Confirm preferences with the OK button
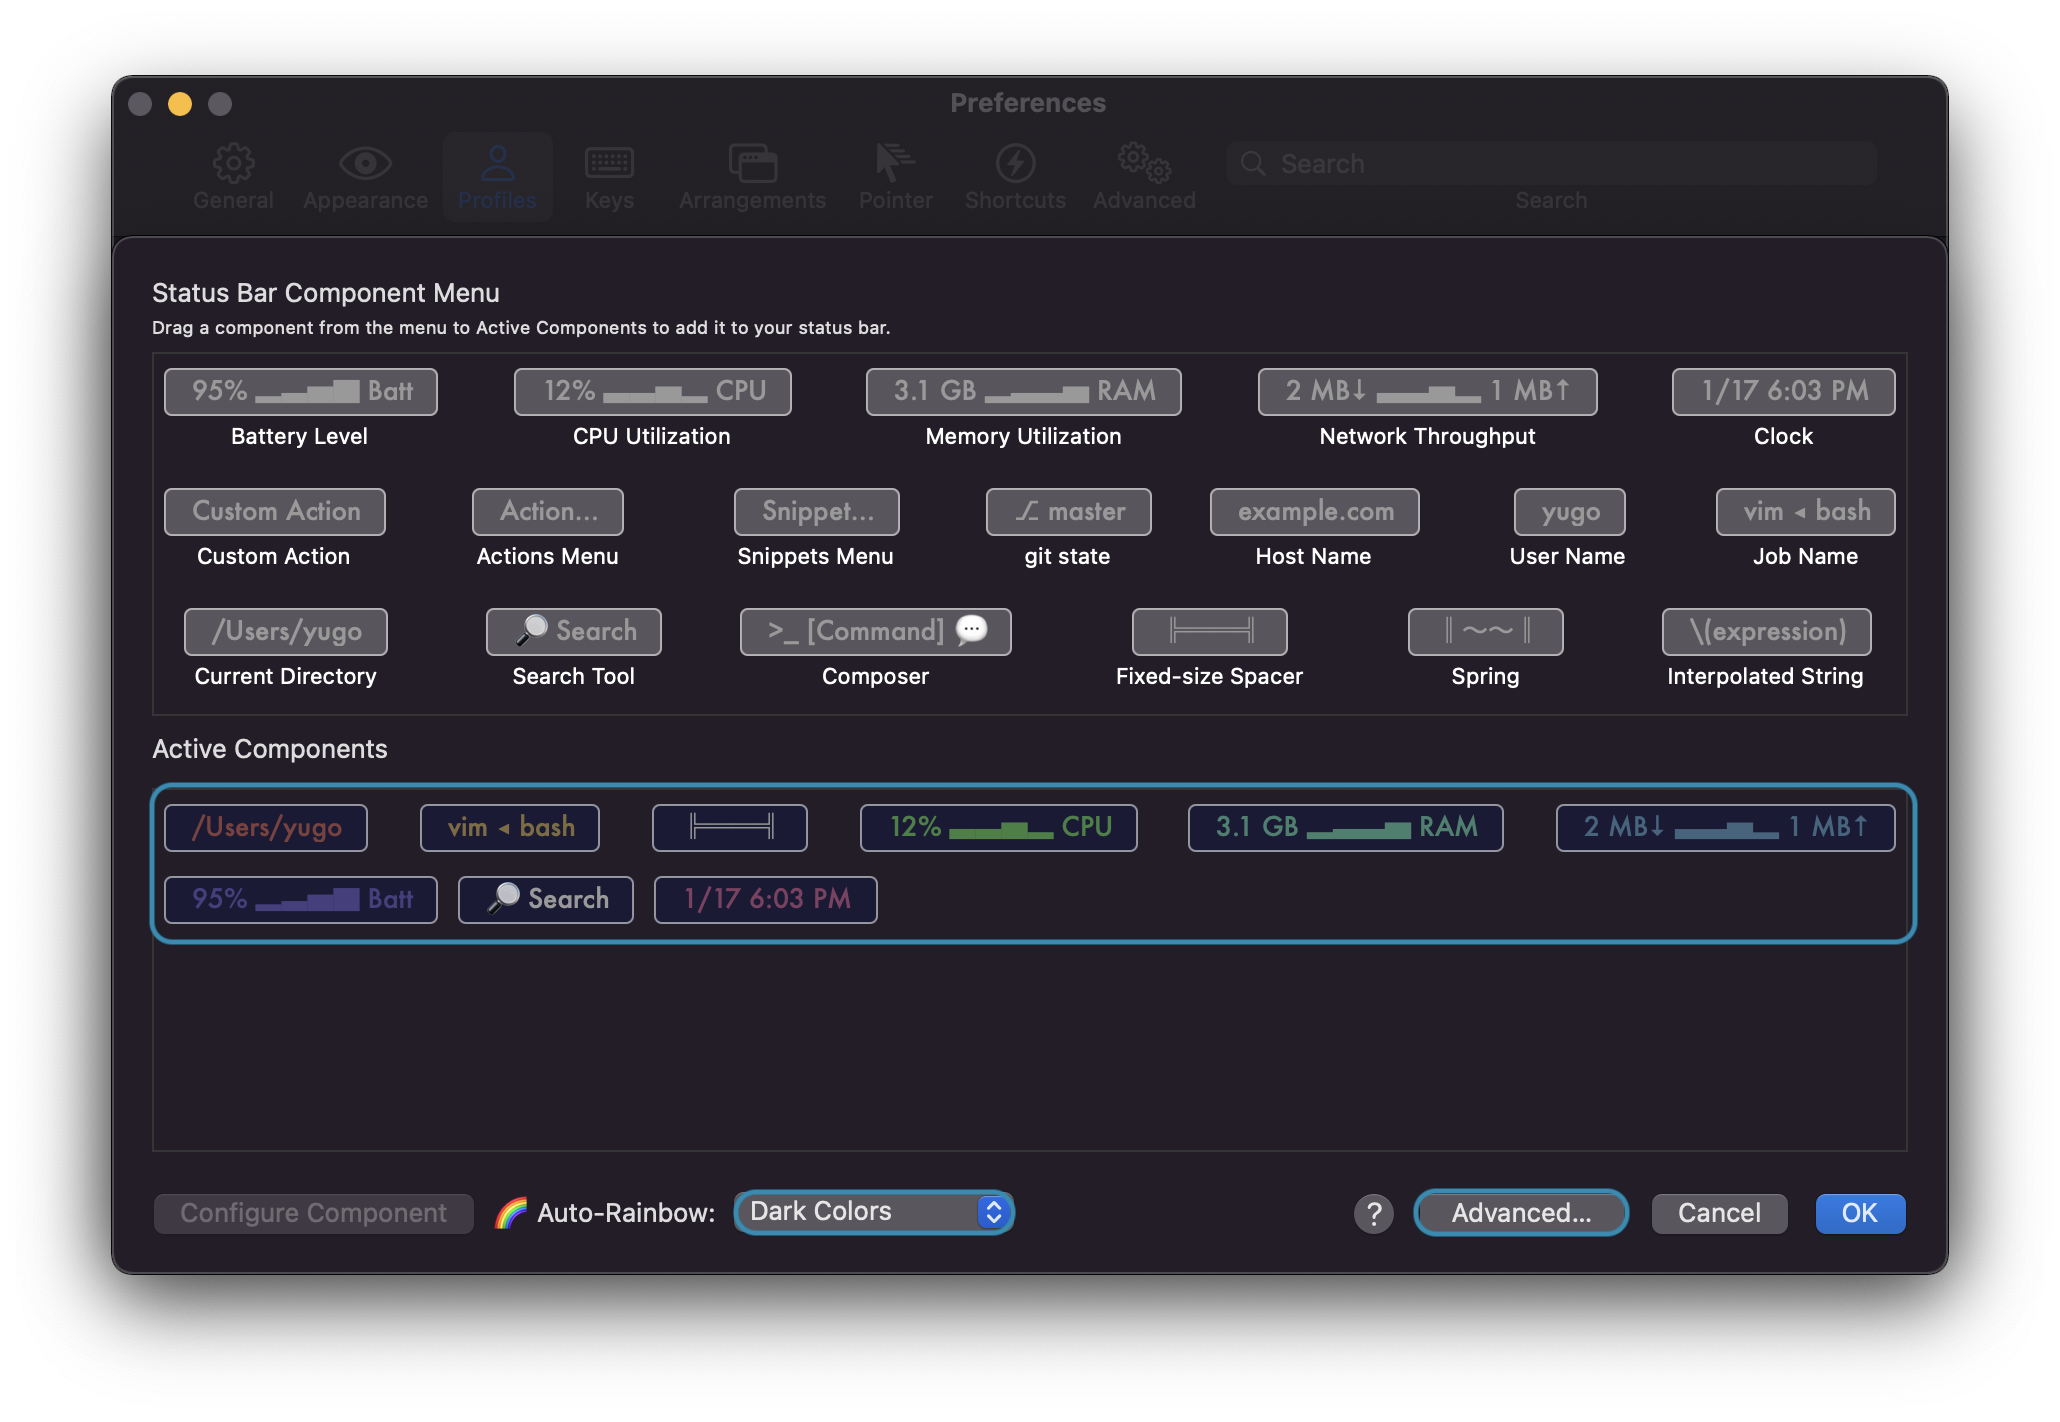 (x=1859, y=1213)
